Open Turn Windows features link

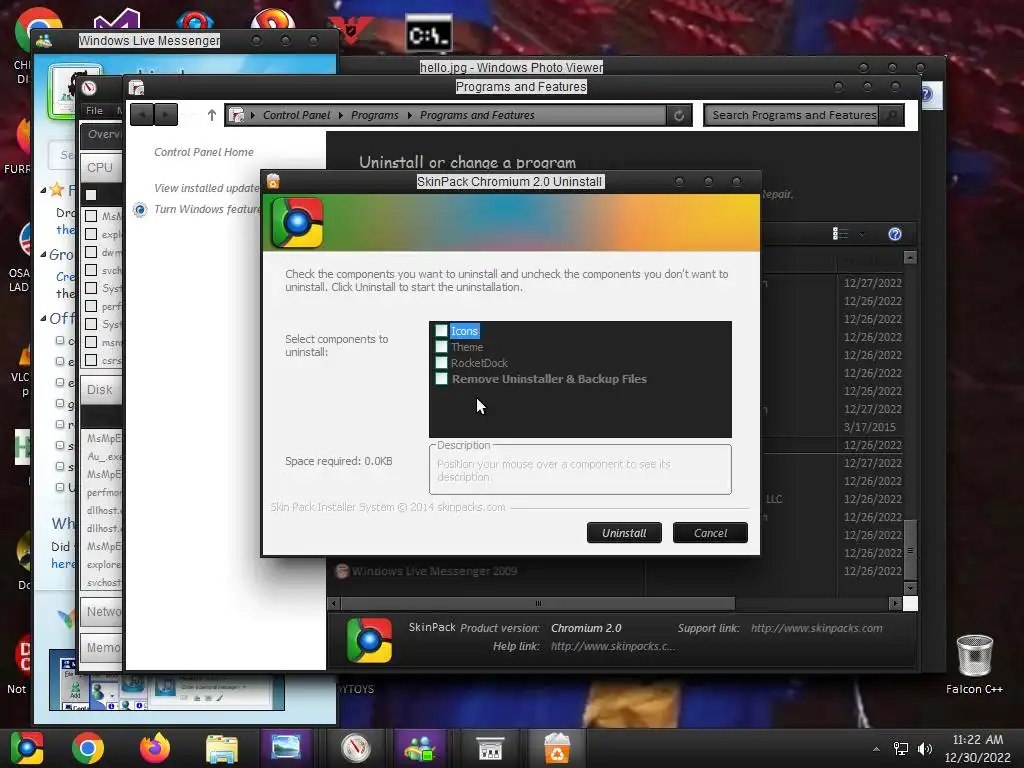(207, 209)
